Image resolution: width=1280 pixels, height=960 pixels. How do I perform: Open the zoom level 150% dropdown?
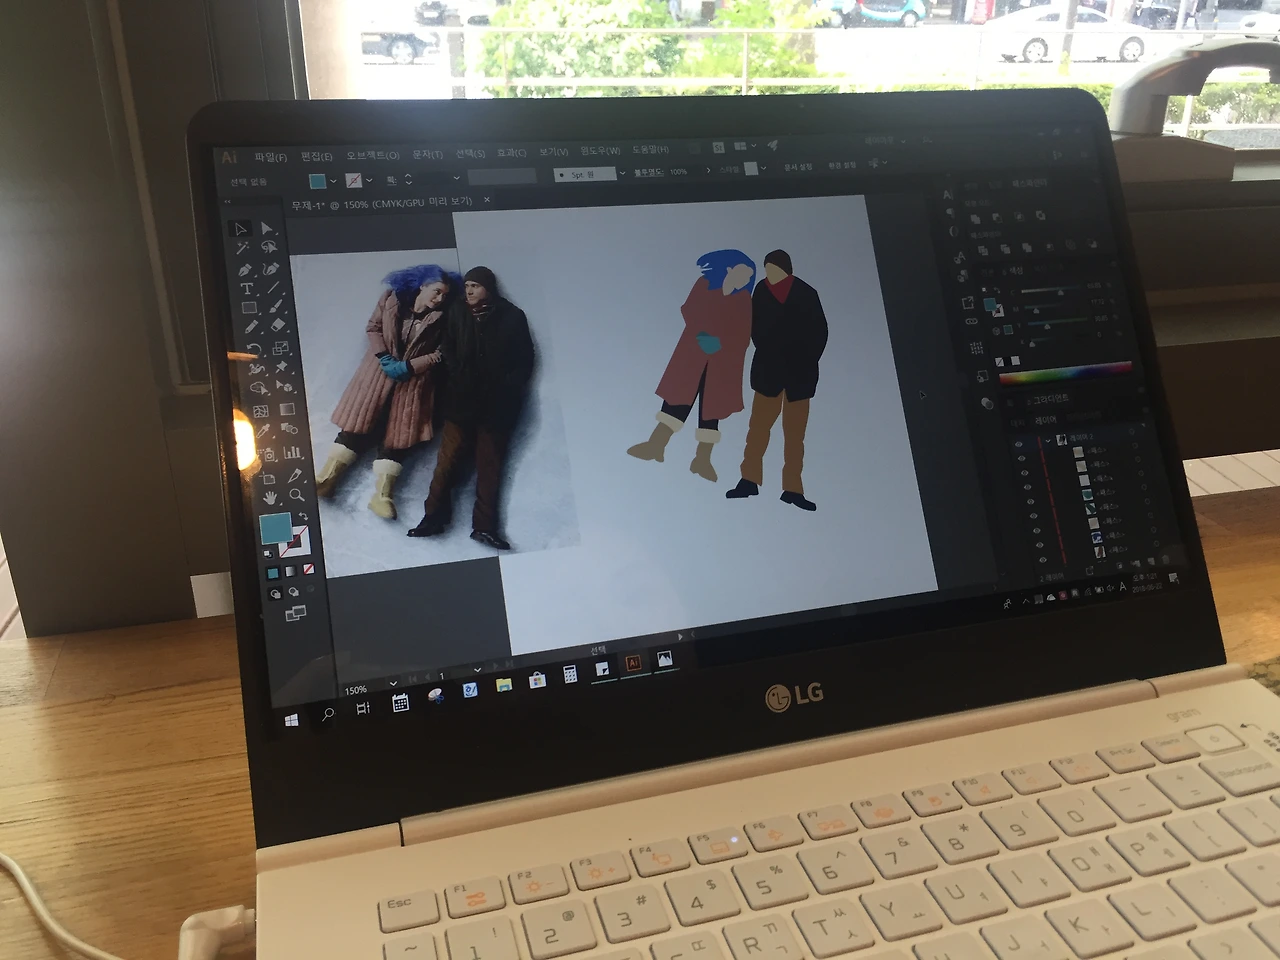point(395,684)
